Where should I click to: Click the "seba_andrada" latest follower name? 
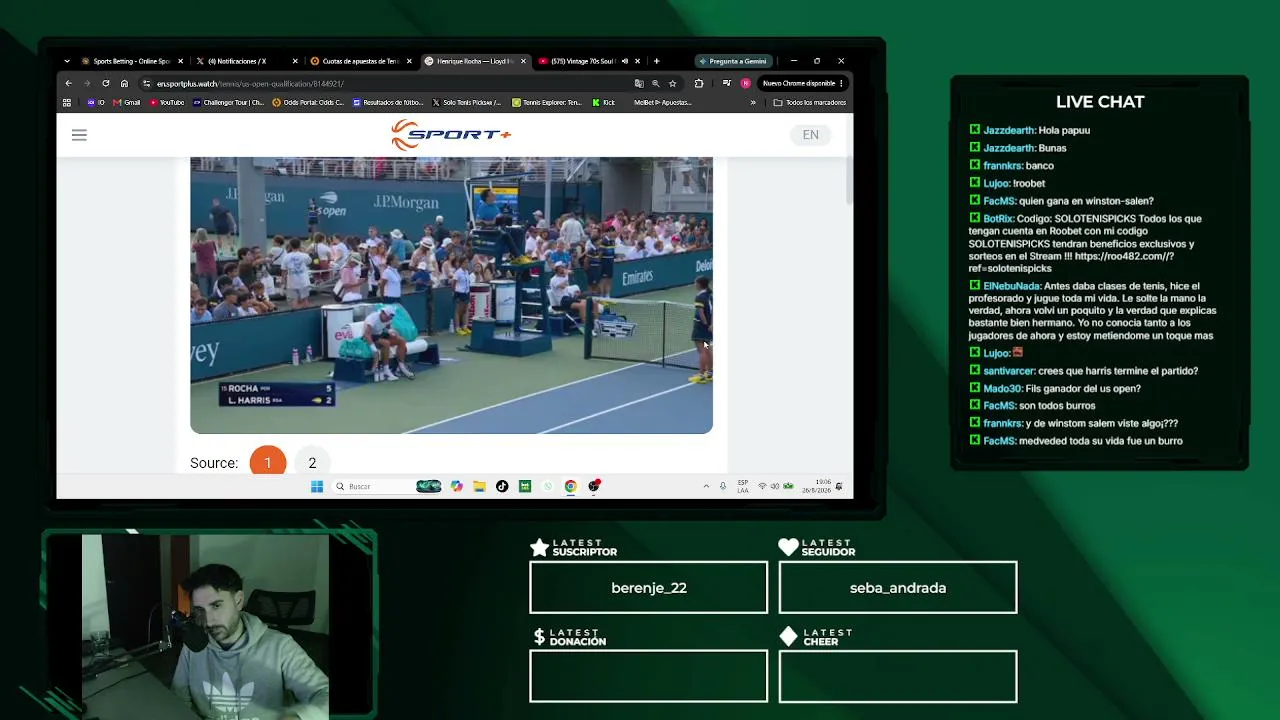tap(898, 588)
